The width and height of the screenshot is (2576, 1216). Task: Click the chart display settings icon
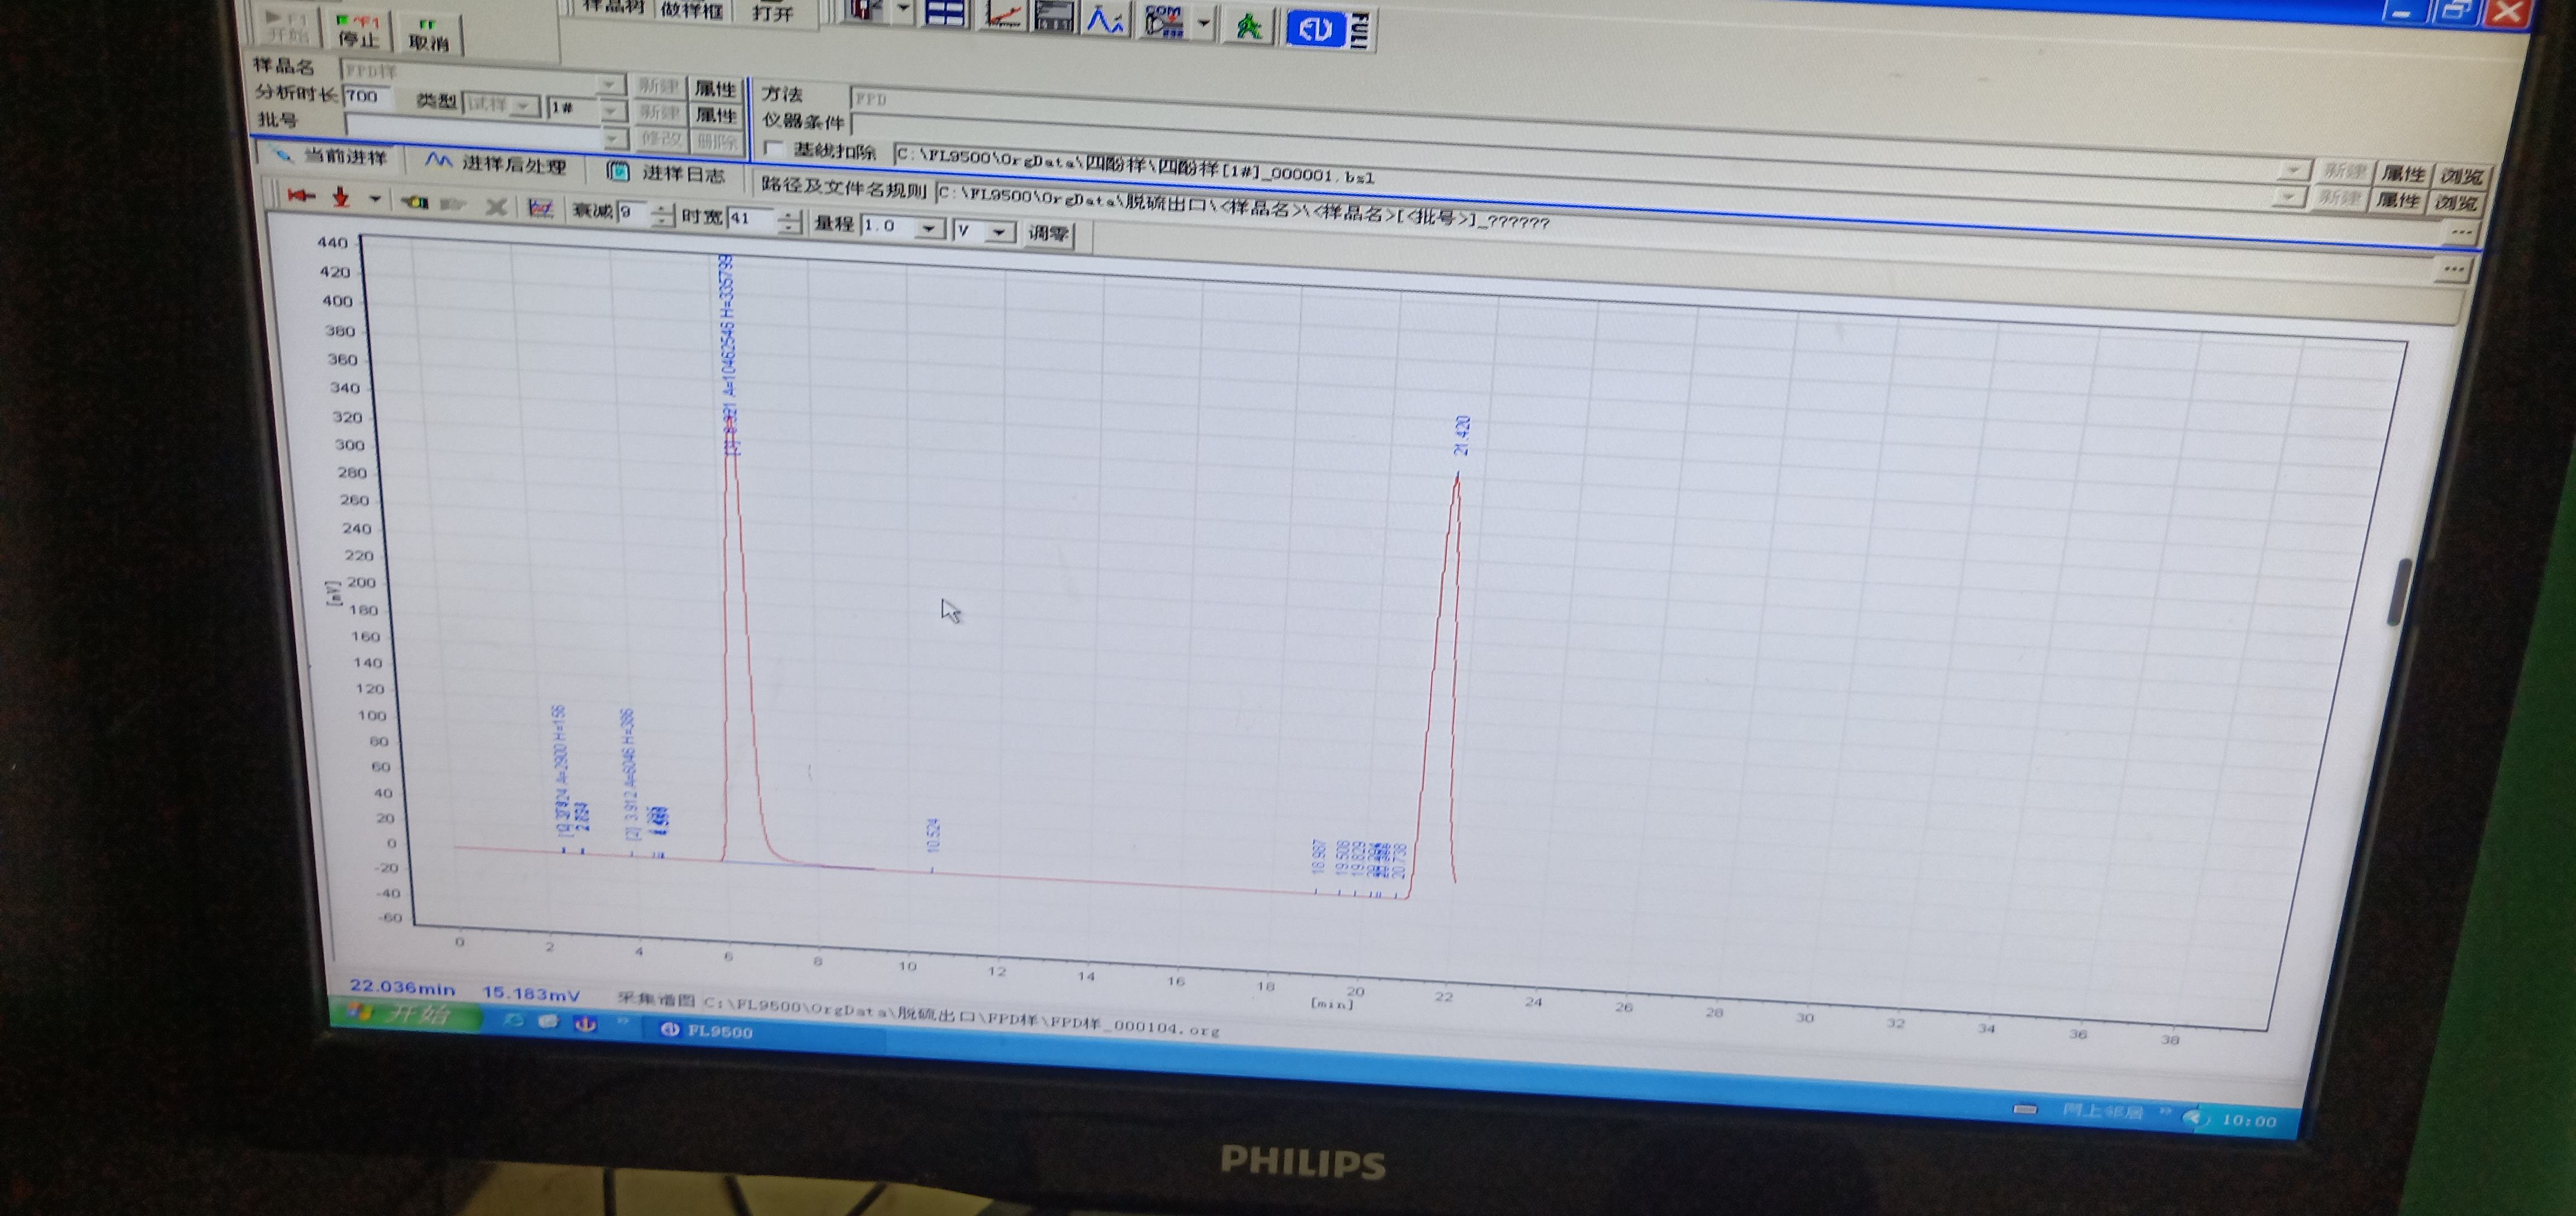[540, 207]
